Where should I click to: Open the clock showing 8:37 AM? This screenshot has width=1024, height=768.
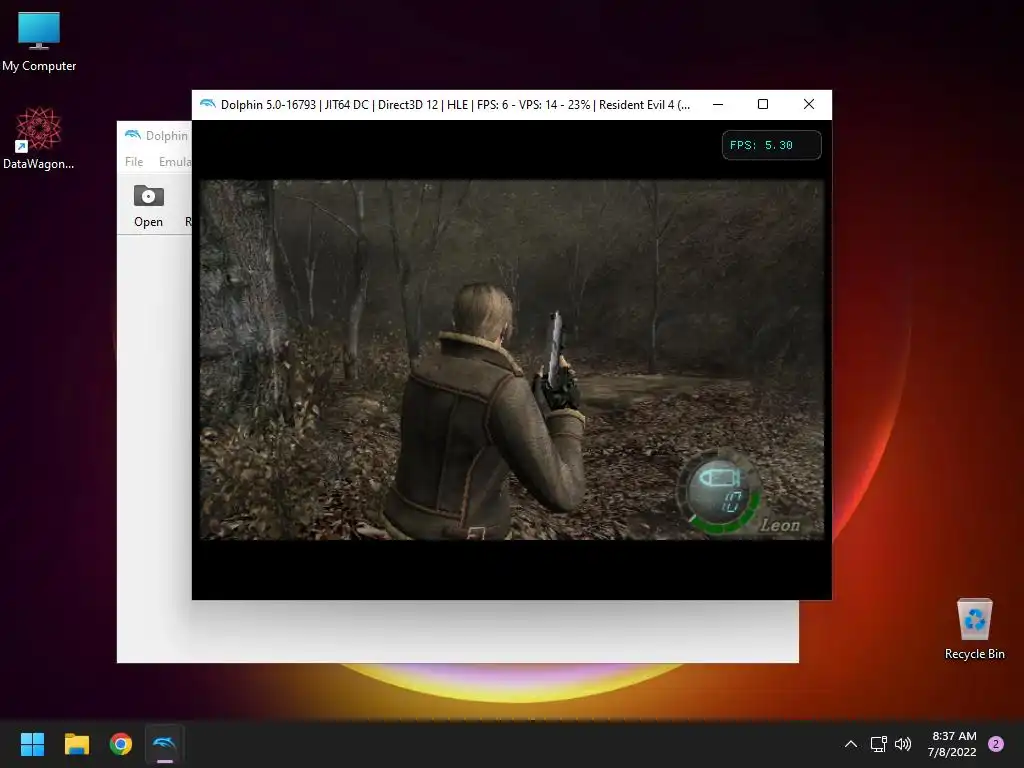pos(952,744)
